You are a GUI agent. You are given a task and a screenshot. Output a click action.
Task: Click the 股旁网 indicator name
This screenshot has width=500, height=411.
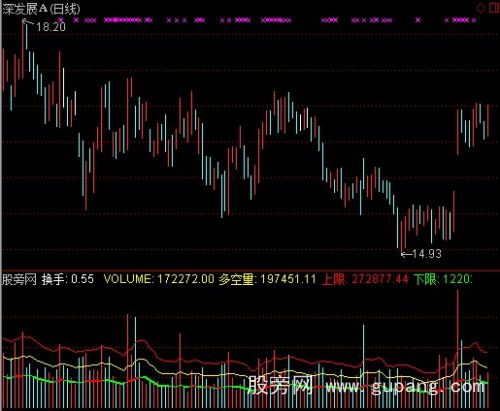click(19, 279)
